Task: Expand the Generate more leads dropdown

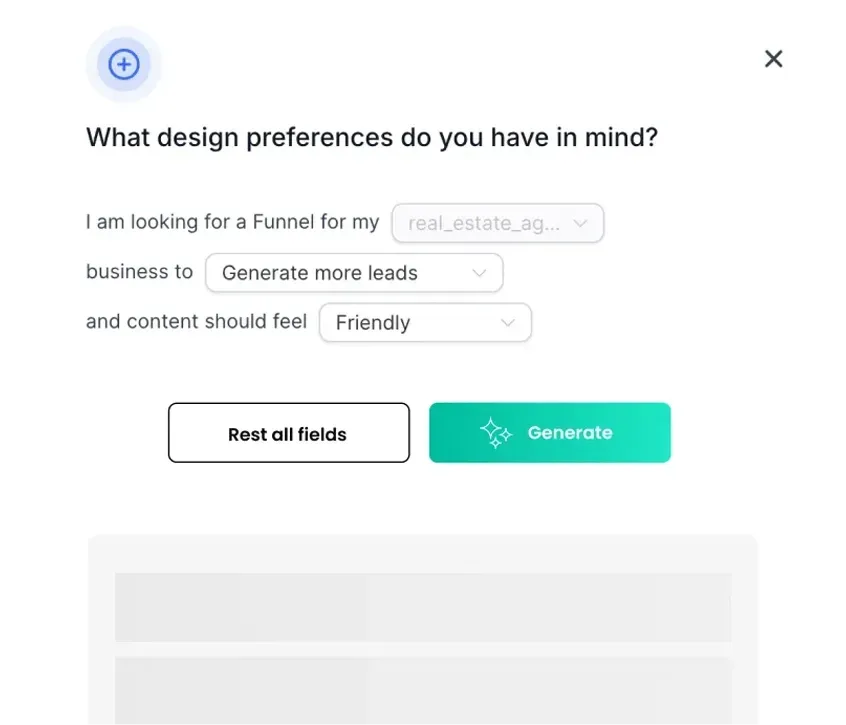Action: 353,273
